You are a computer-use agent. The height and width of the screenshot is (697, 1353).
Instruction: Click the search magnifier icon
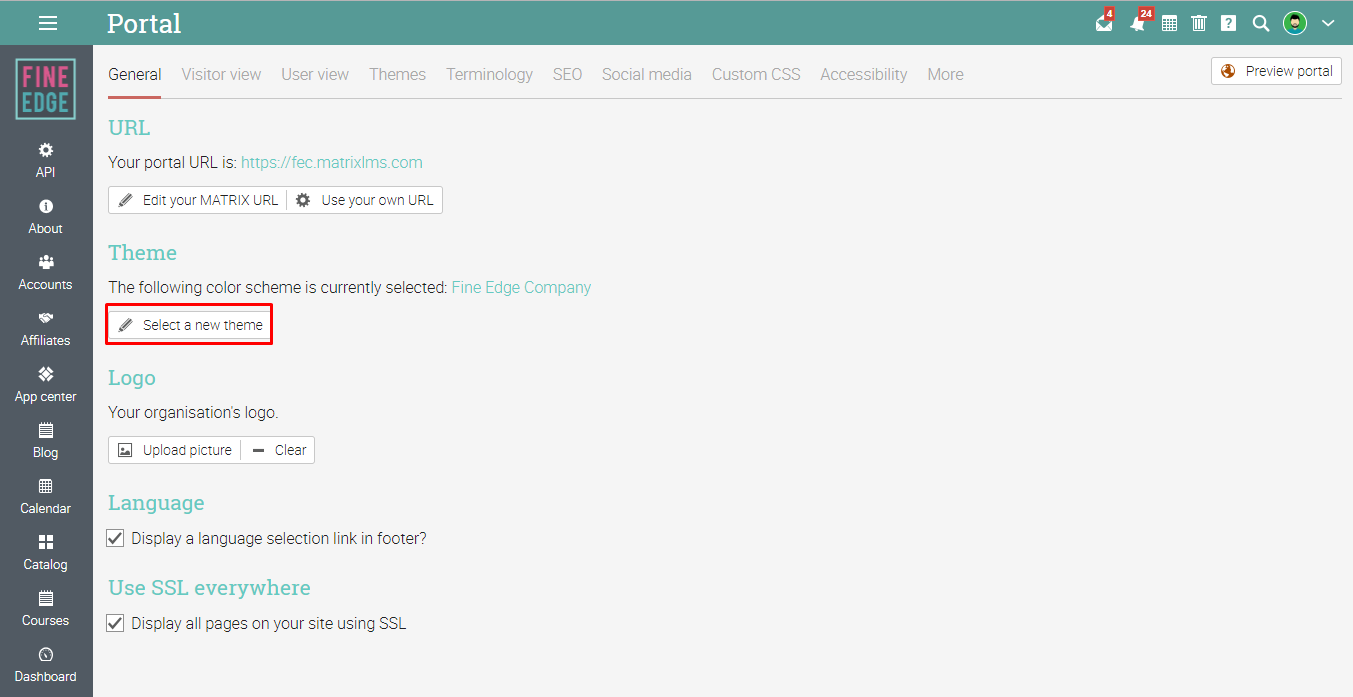pyautogui.click(x=1261, y=23)
